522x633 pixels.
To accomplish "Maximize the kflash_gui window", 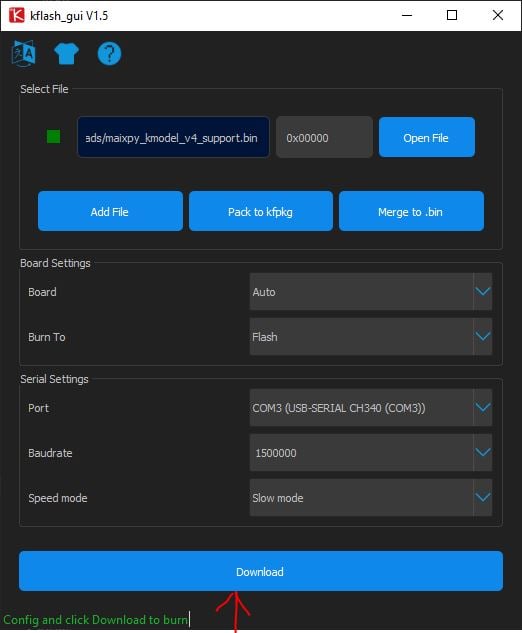I will click(x=452, y=15).
